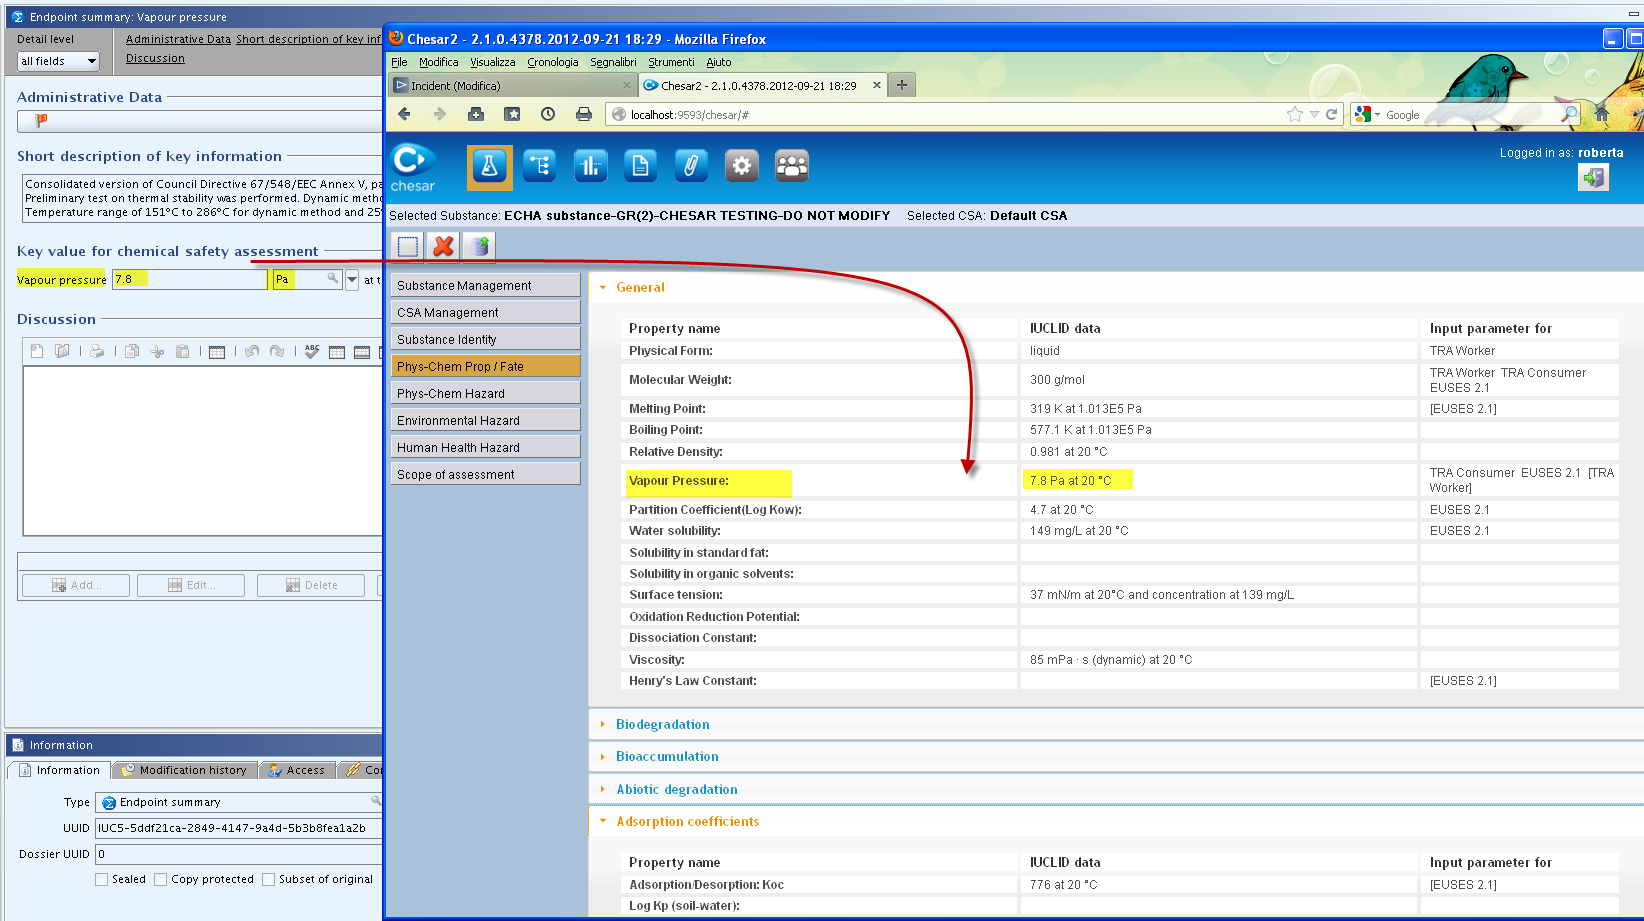
Task: Expand the Biodegradation section
Action: pyautogui.click(x=603, y=724)
